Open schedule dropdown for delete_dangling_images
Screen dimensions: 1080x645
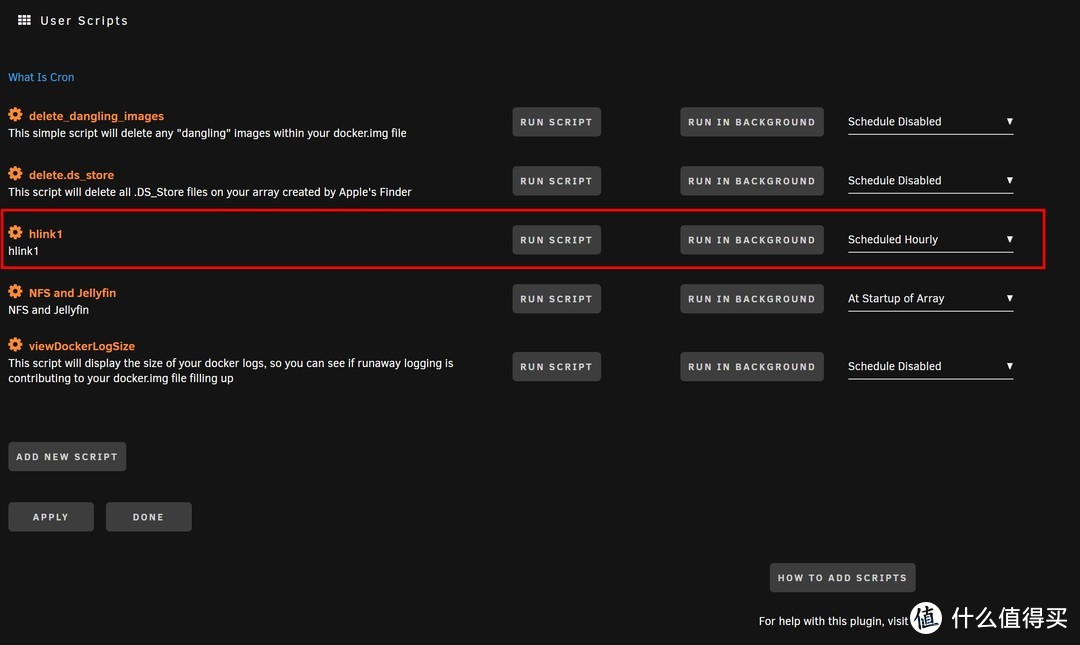coord(930,122)
